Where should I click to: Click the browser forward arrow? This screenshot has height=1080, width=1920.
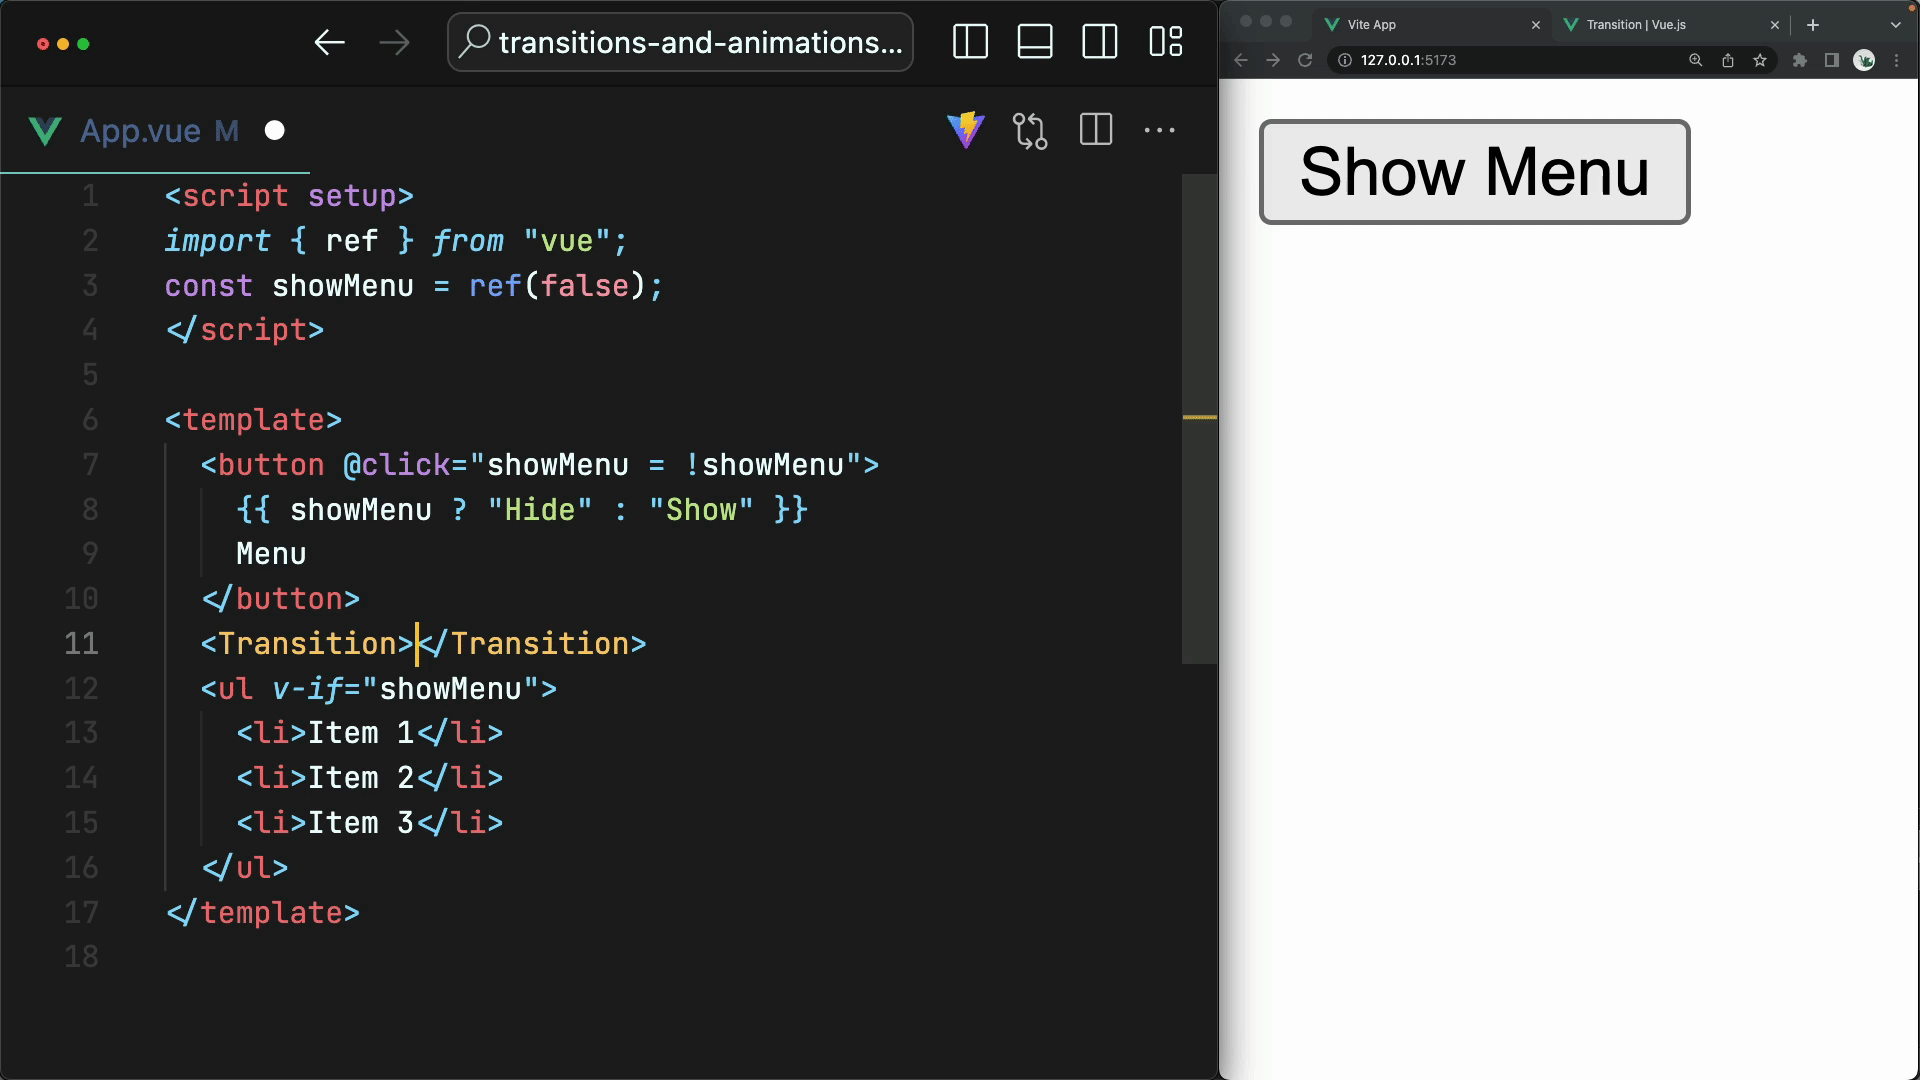coord(1273,60)
